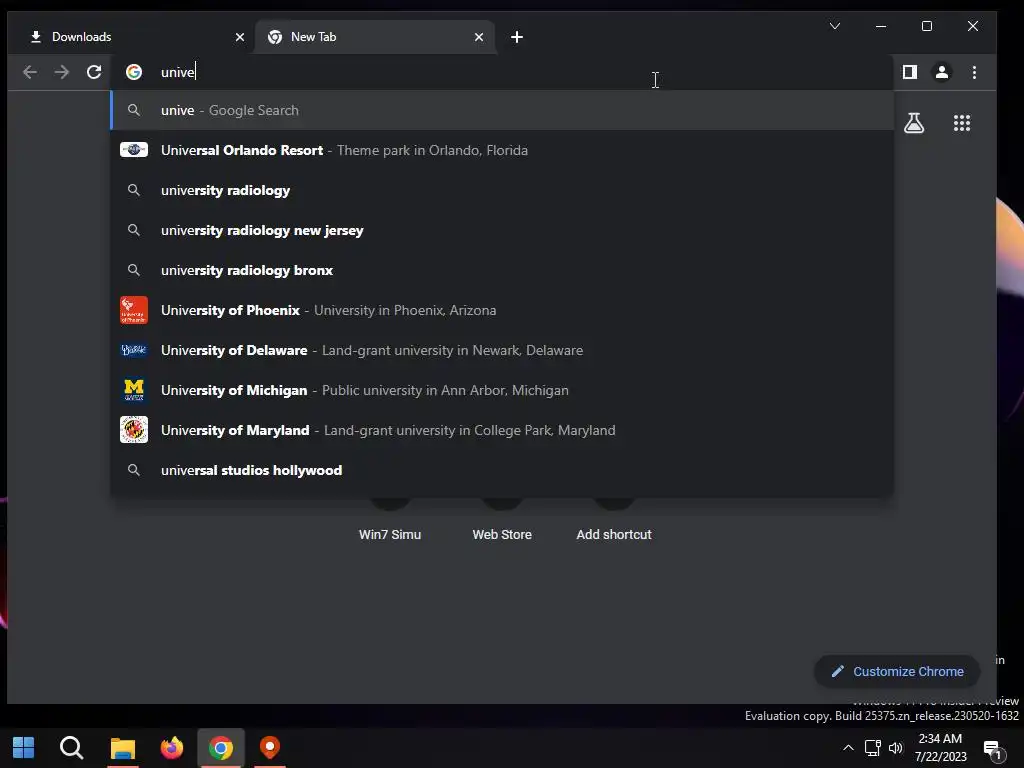Click the volume speaker tray icon
The width and height of the screenshot is (1024, 768).
point(895,748)
